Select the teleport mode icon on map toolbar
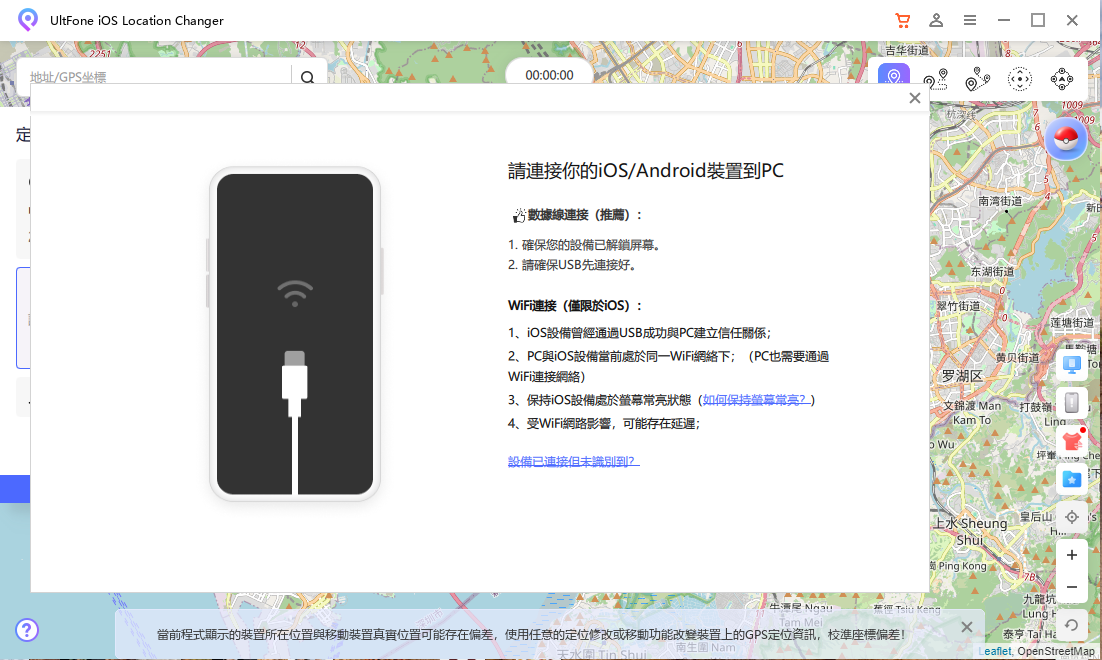The image size is (1102, 660). [893, 77]
